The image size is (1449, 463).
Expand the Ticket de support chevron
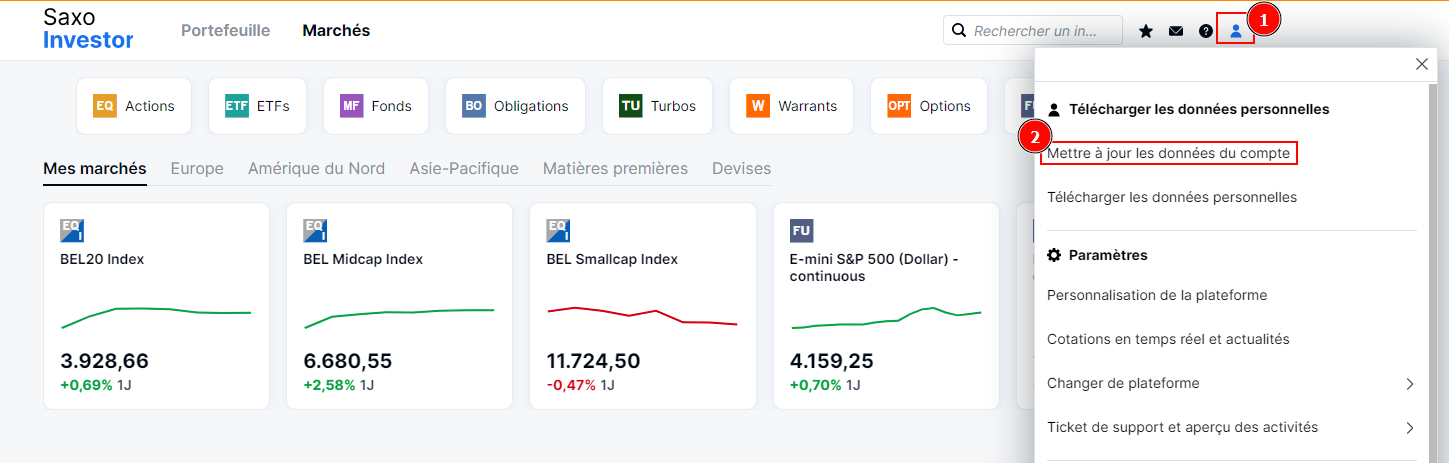click(x=1410, y=428)
